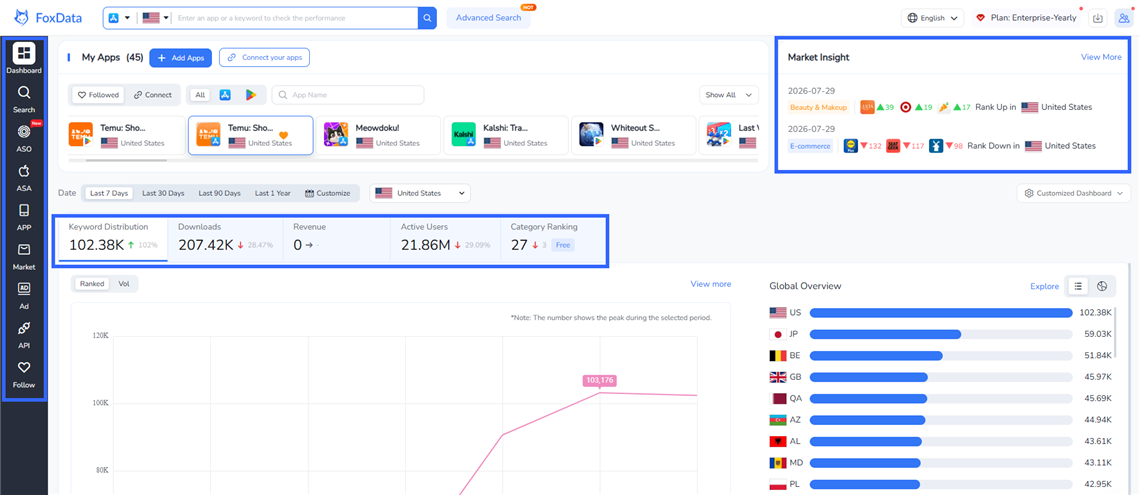Image resolution: width=1140 pixels, height=495 pixels.
Task: Click the Kalshi app icon
Action: pyautogui.click(x=463, y=134)
